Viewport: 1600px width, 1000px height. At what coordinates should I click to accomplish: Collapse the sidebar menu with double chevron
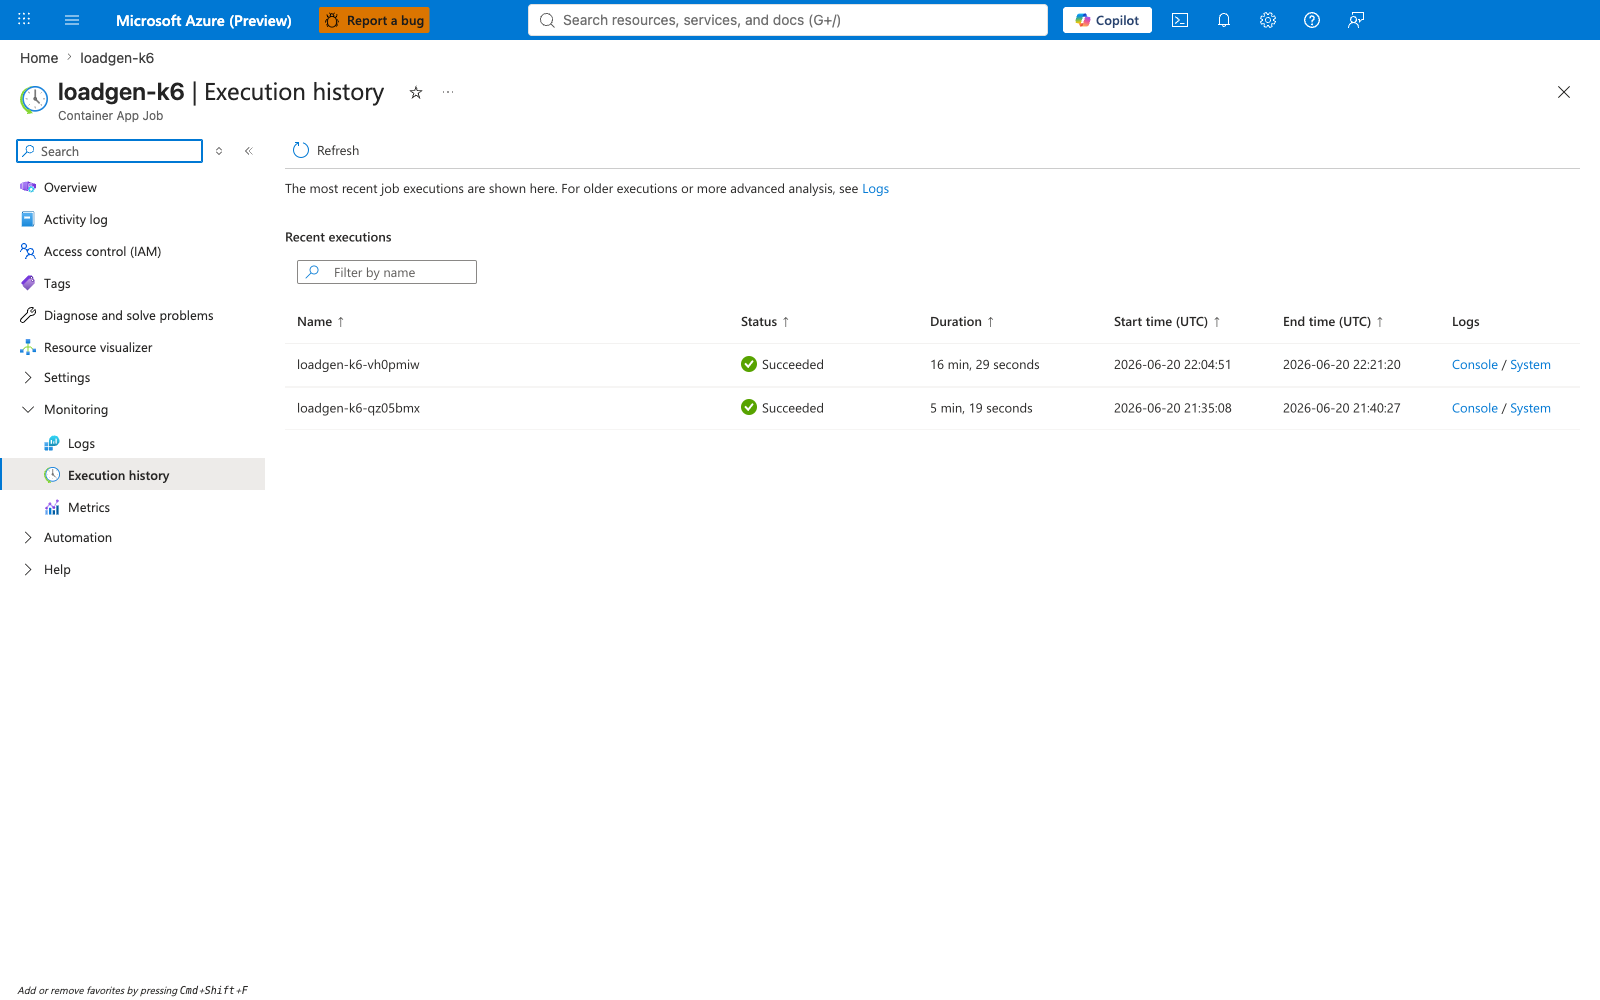pyautogui.click(x=249, y=151)
